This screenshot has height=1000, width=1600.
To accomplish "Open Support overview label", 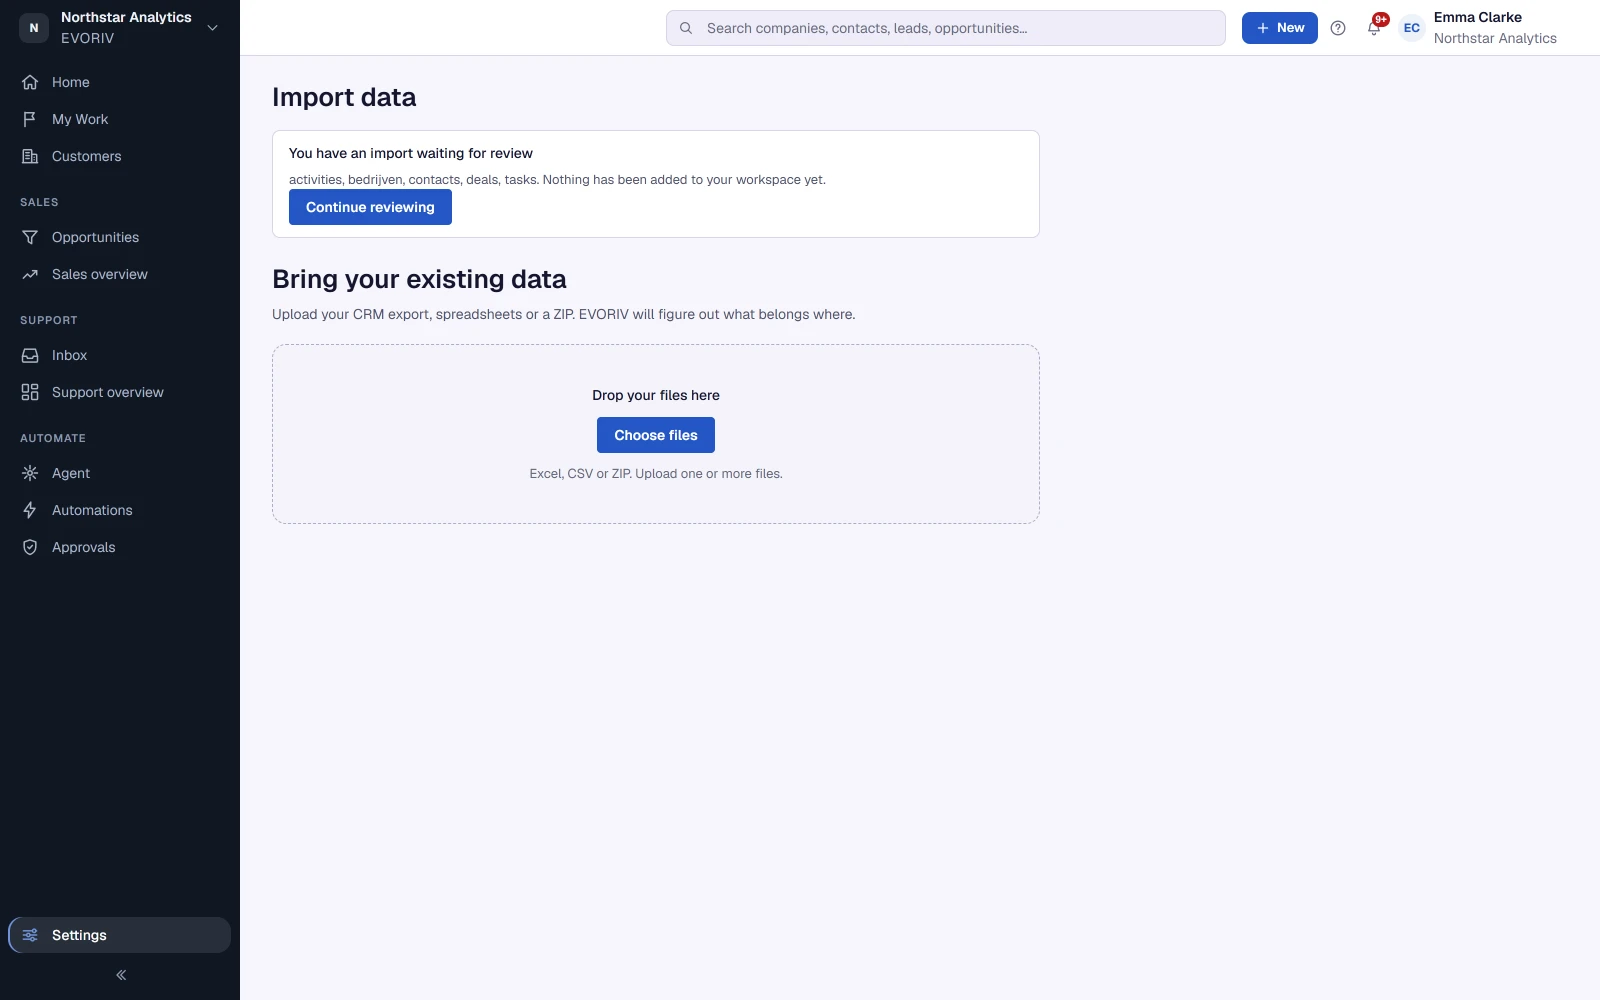I will [108, 392].
